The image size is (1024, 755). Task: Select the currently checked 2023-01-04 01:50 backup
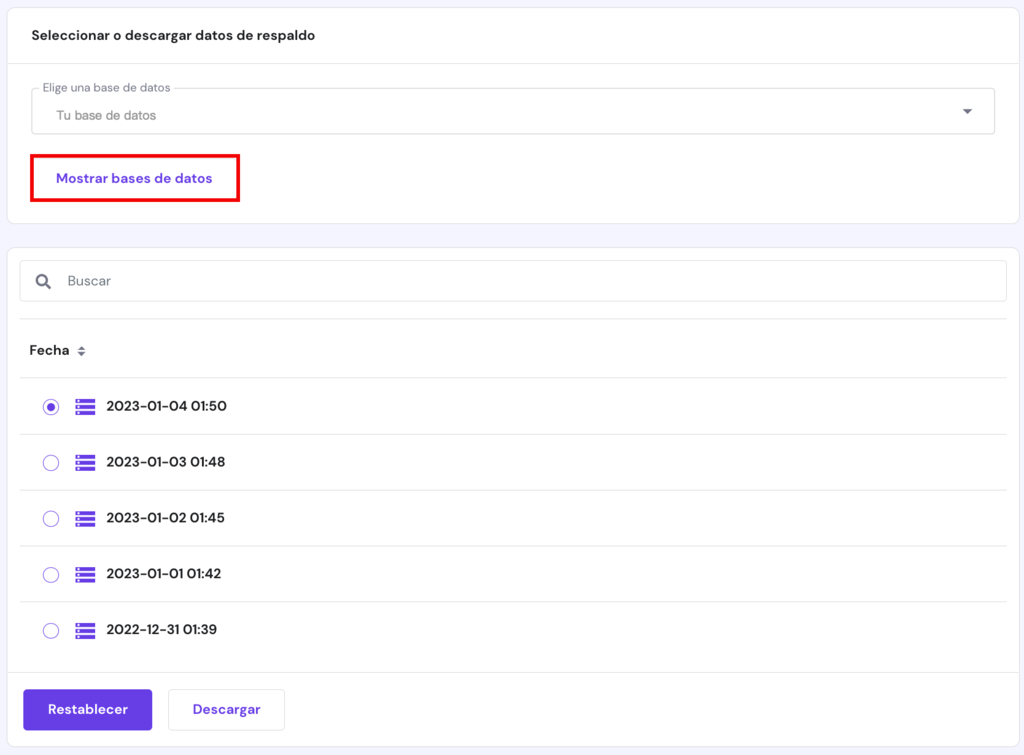(51, 406)
